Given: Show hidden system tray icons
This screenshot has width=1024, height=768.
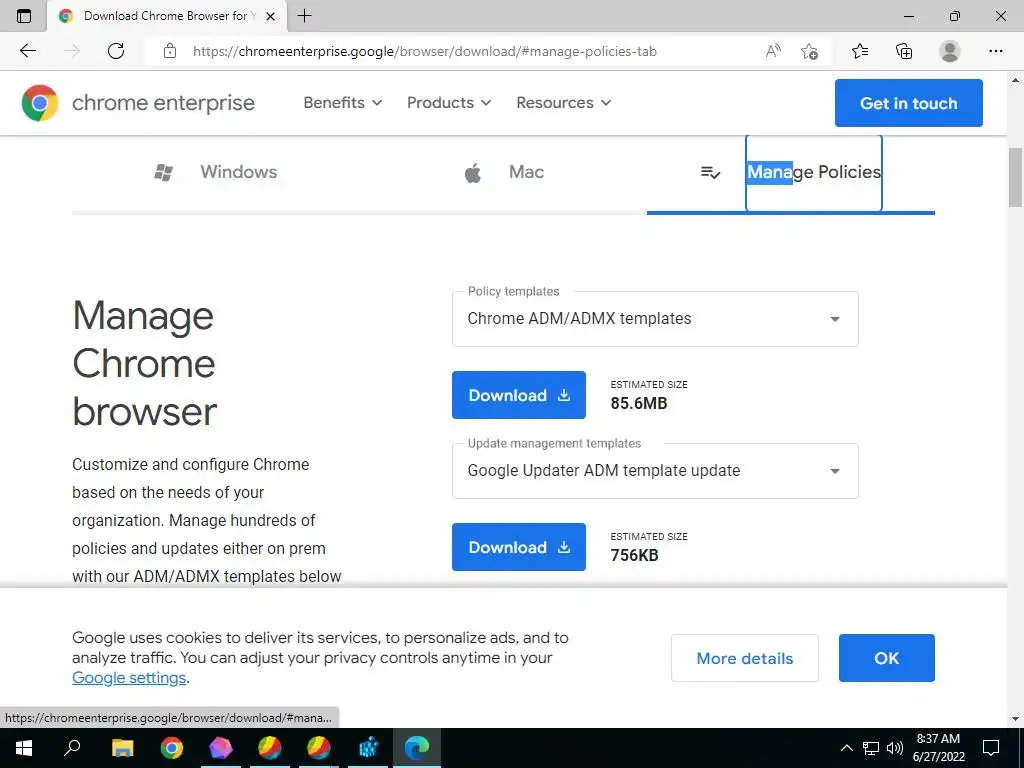Looking at the screenshot, I should pos(846,748).
